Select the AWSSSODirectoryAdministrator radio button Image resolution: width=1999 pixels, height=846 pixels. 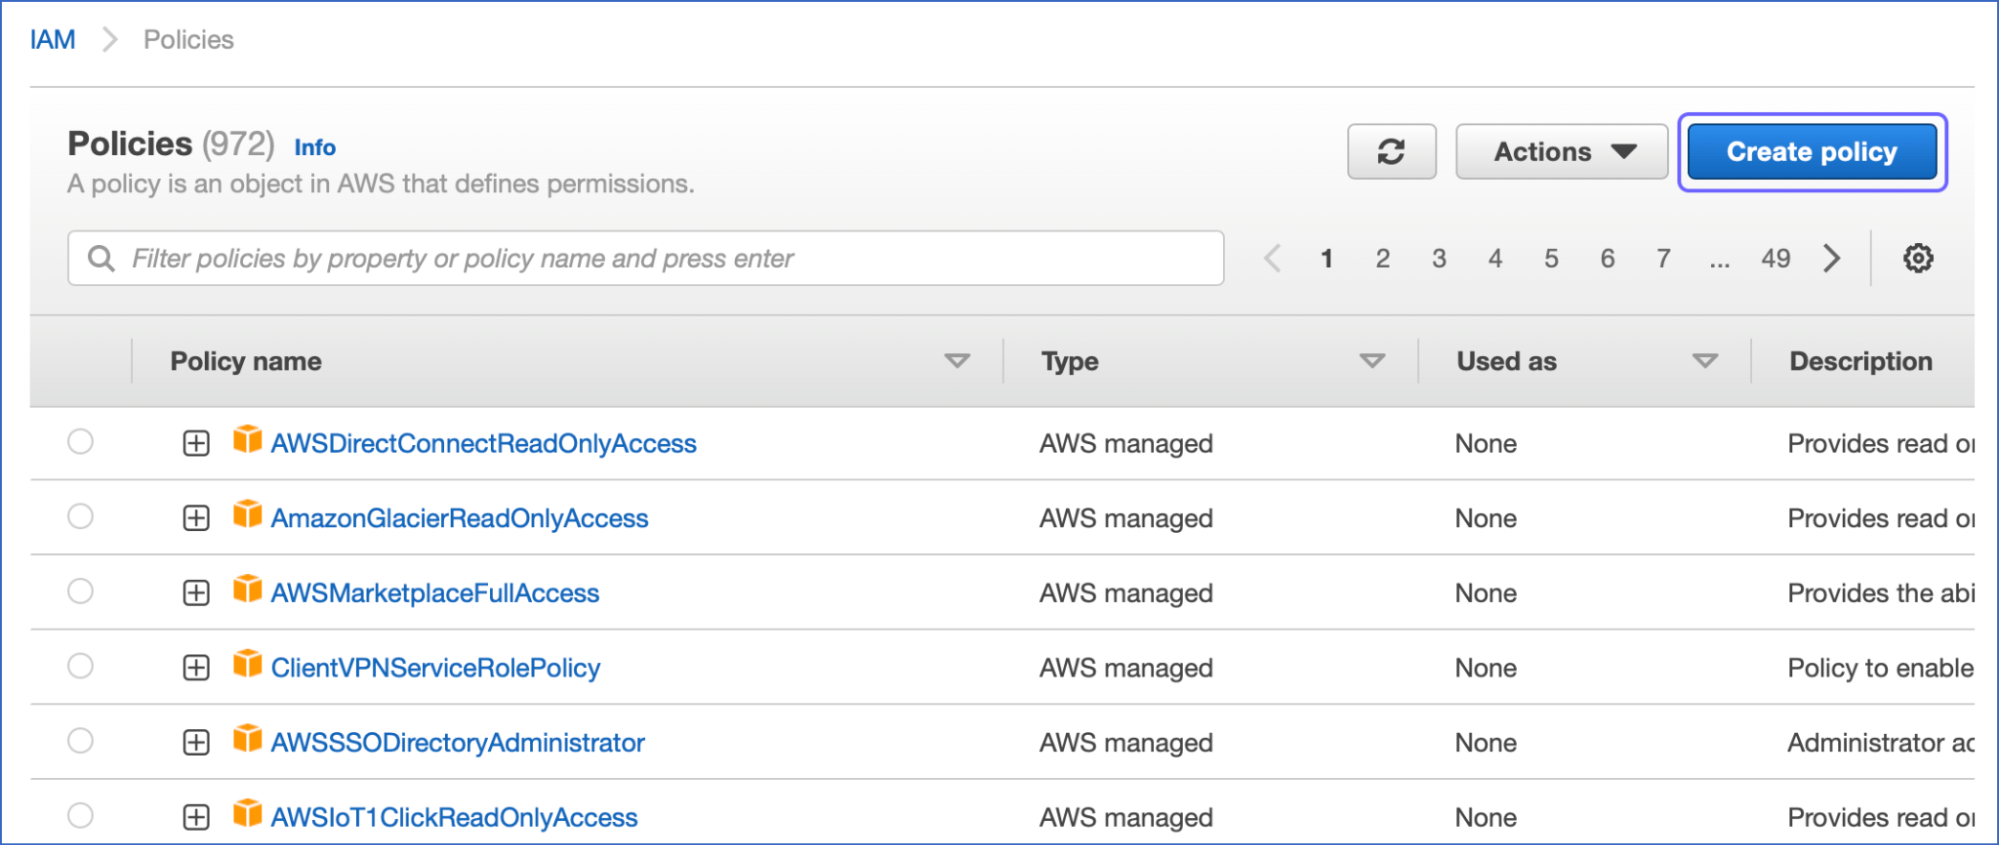coord(80,741)
